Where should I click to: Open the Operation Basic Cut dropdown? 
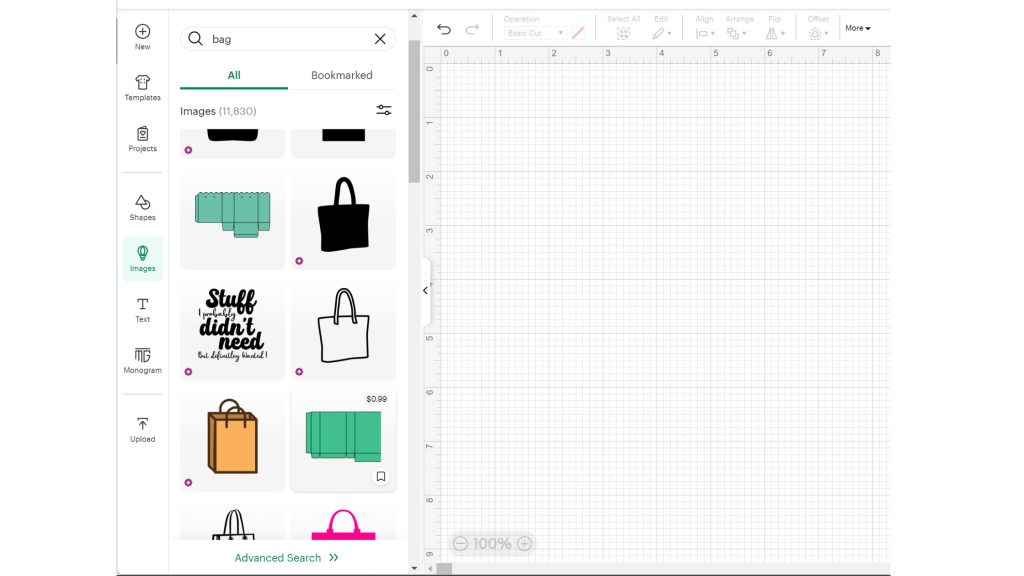click(x=535, y=33)
